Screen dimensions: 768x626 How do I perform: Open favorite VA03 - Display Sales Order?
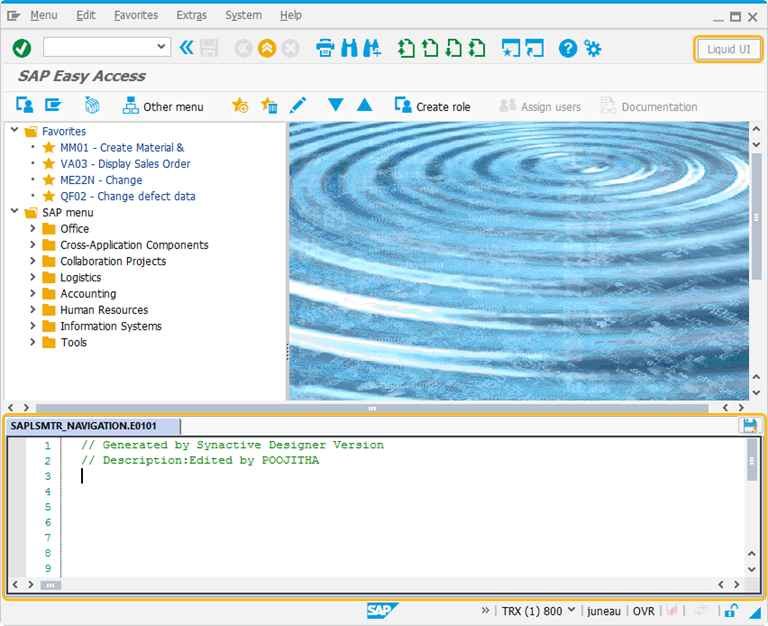pos(125,164)
